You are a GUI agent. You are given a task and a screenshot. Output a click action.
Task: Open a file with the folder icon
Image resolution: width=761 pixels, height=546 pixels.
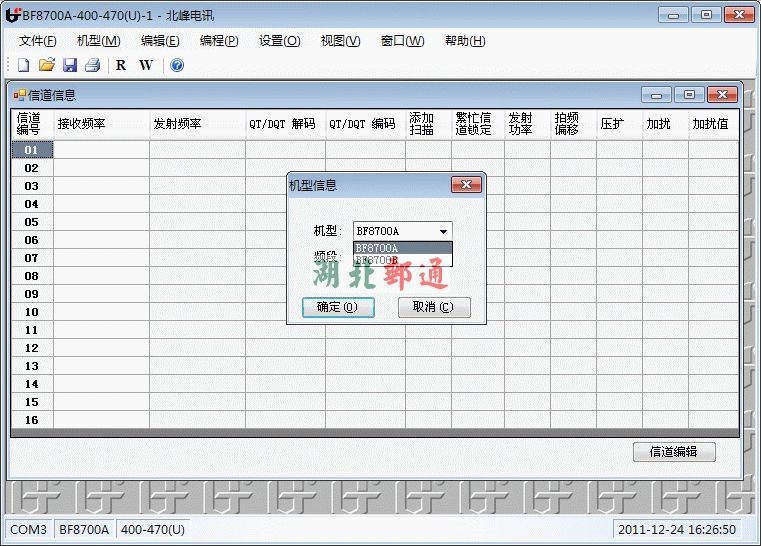click(46, 66)
